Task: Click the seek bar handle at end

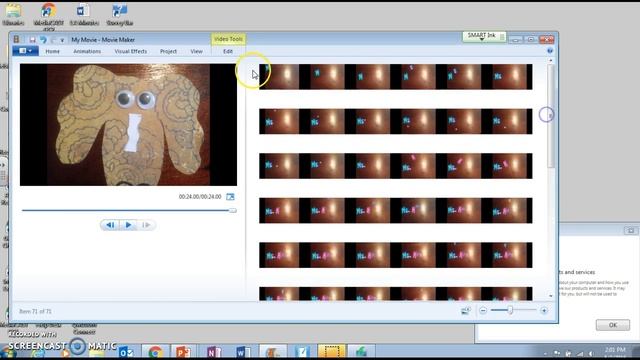Action: click(x=233, y=211)
